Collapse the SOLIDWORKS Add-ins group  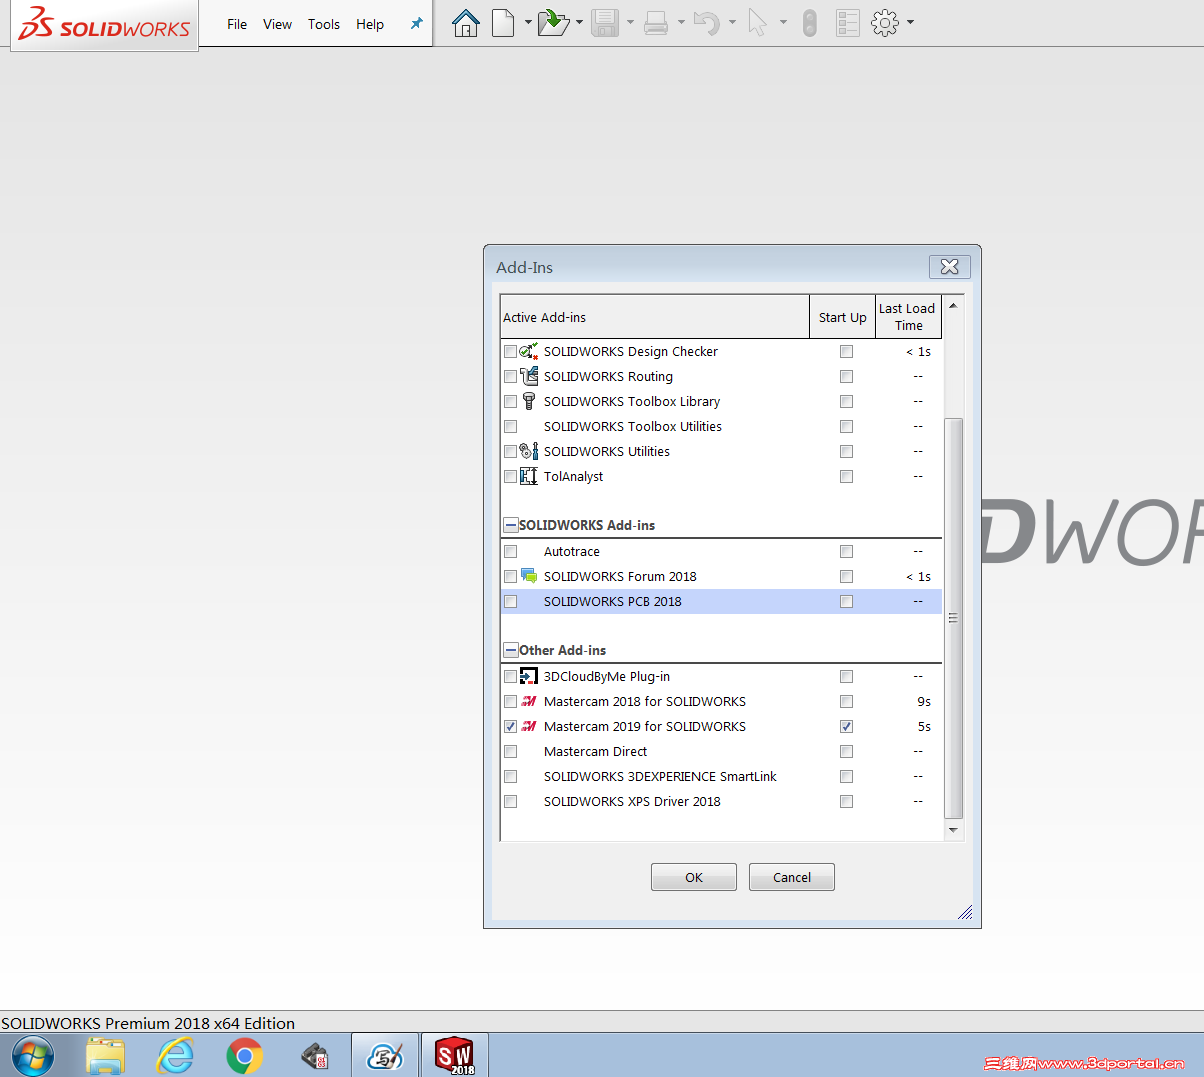[x=511, y=525]
